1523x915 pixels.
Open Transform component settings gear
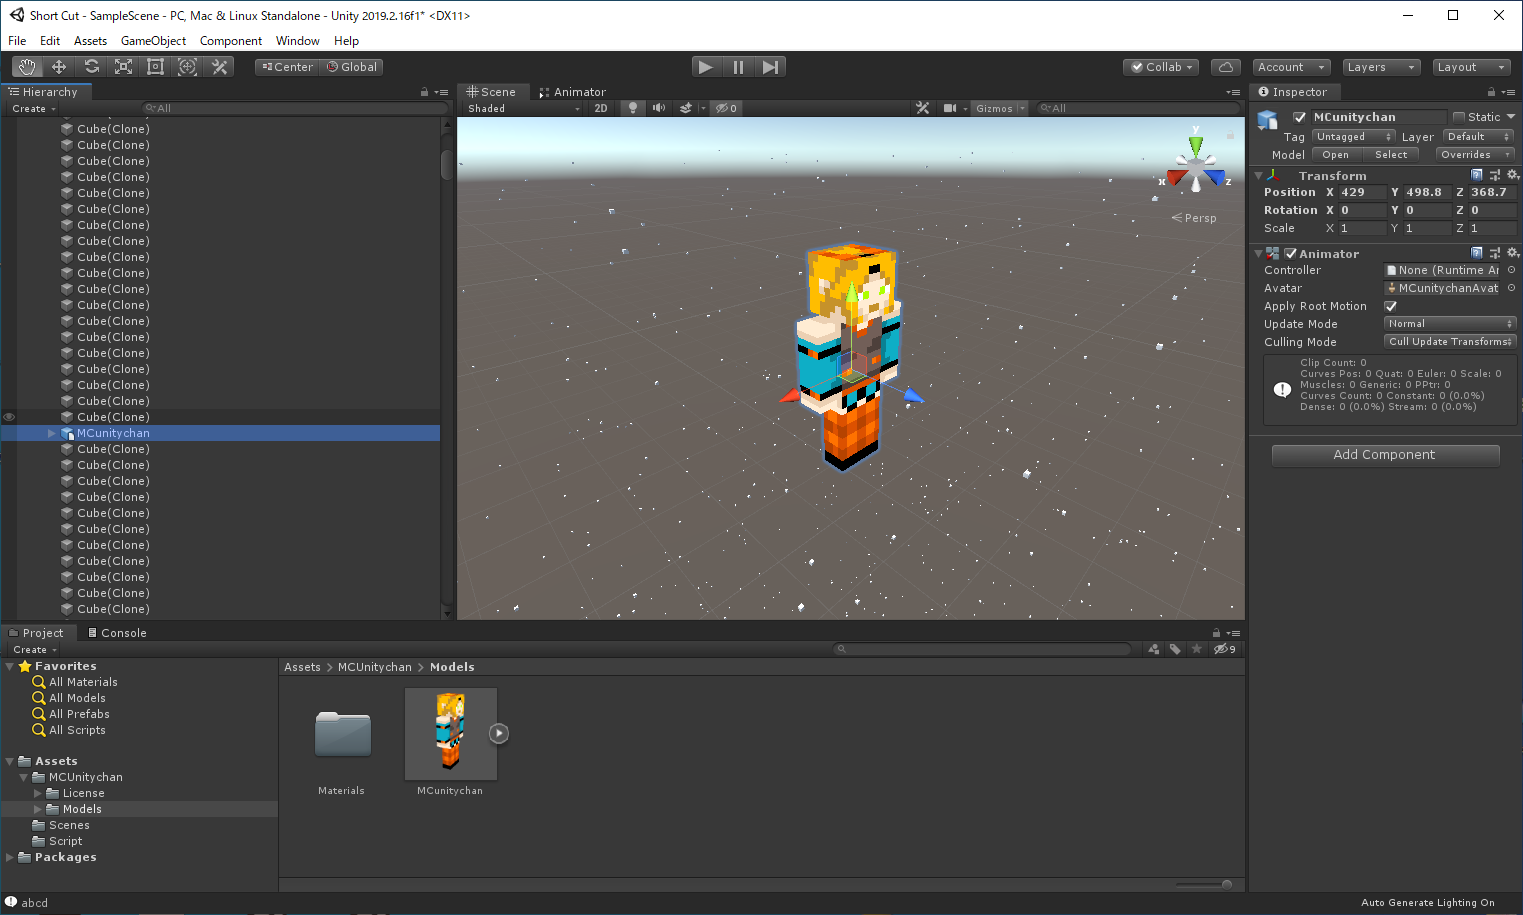[x=1513, y=175]
